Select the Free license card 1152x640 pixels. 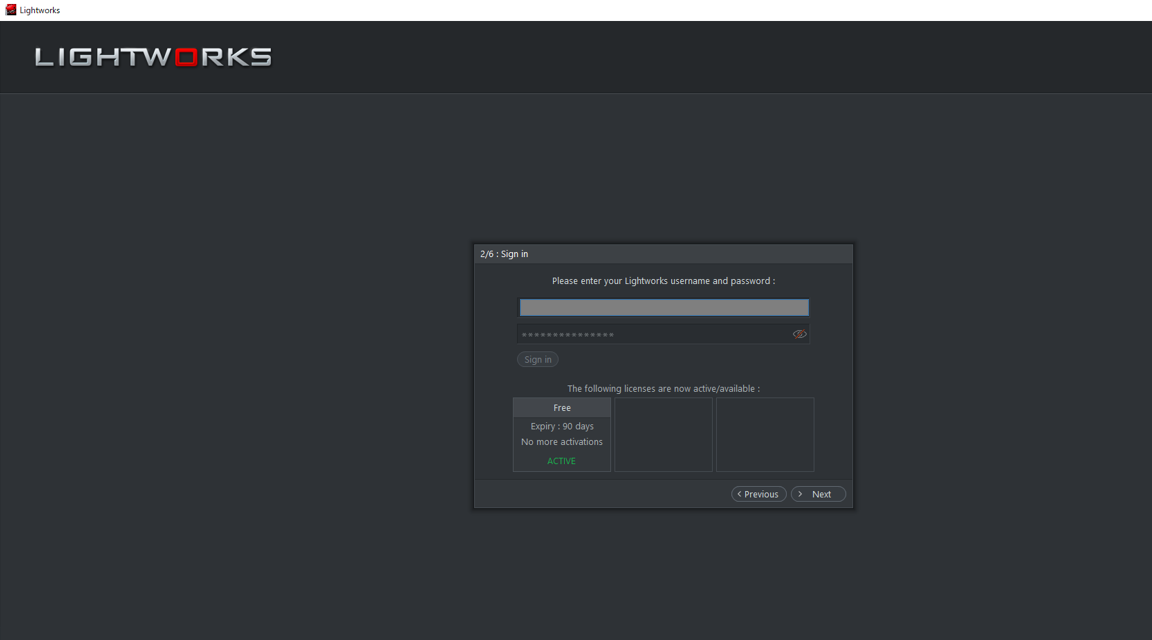click(561, 434)
